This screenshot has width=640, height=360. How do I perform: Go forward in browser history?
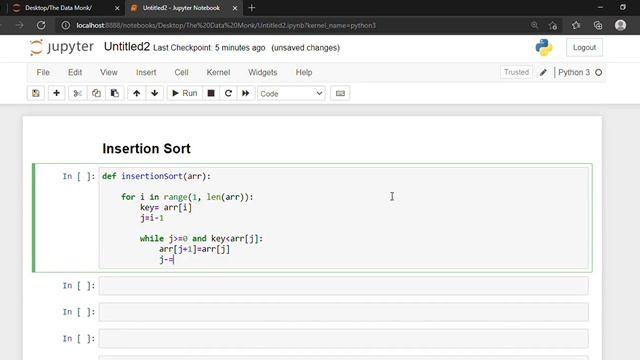[x=20, y=25]
